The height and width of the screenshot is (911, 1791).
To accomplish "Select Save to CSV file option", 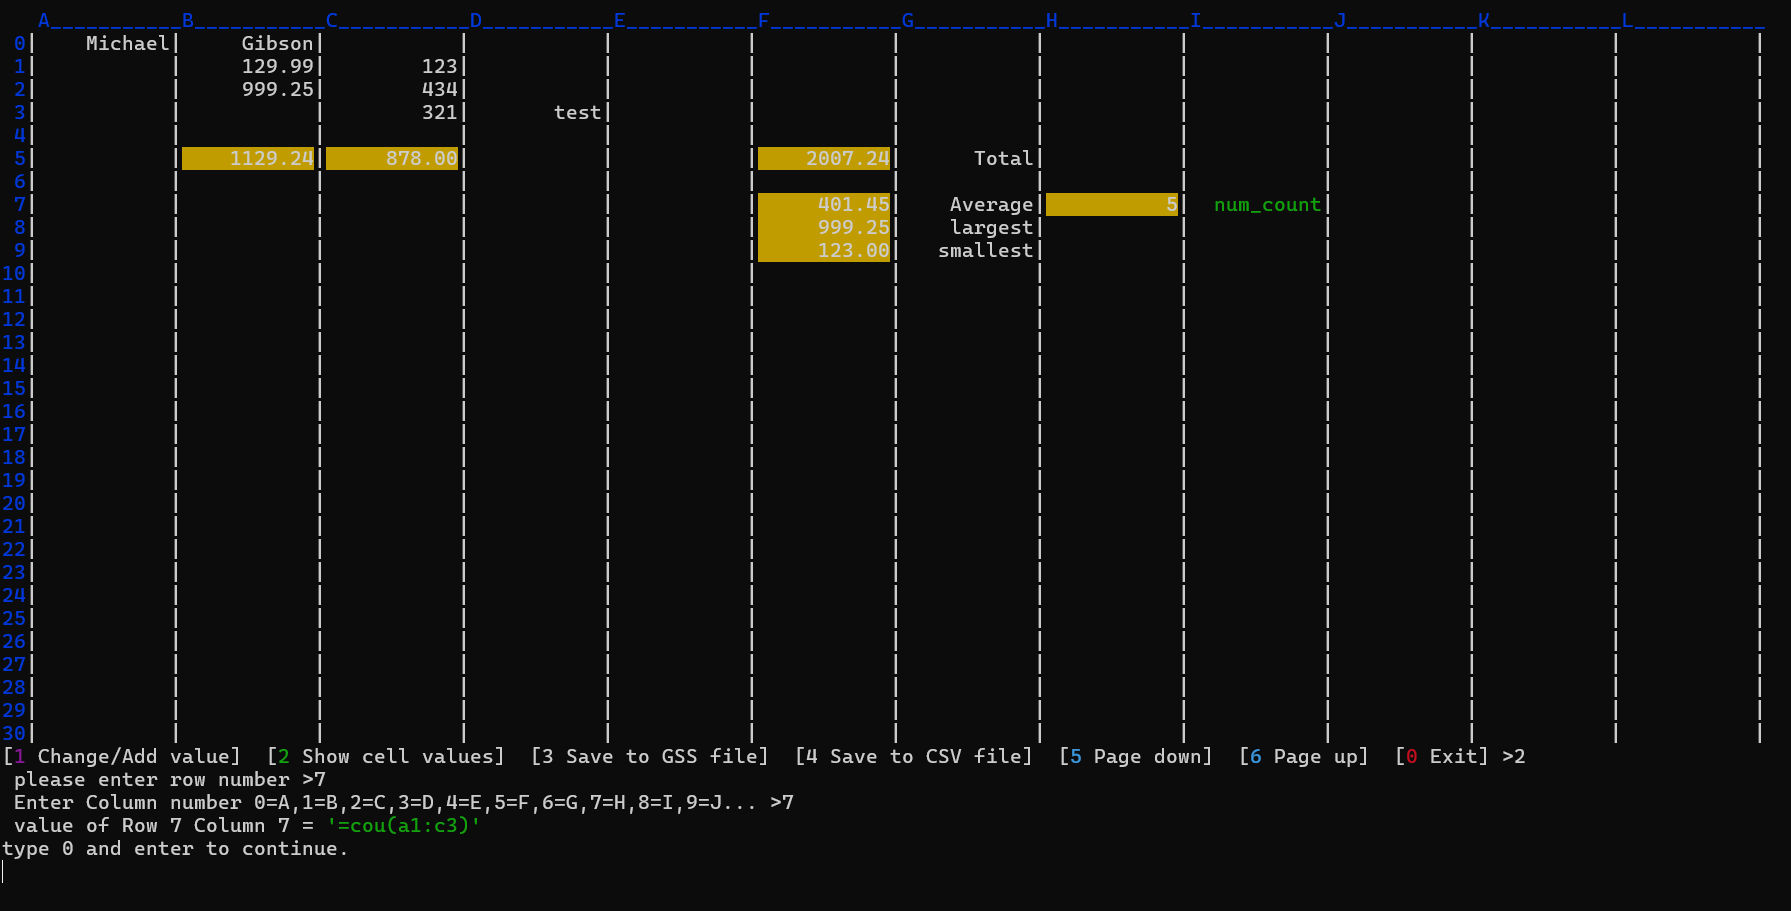I will 914,757.
